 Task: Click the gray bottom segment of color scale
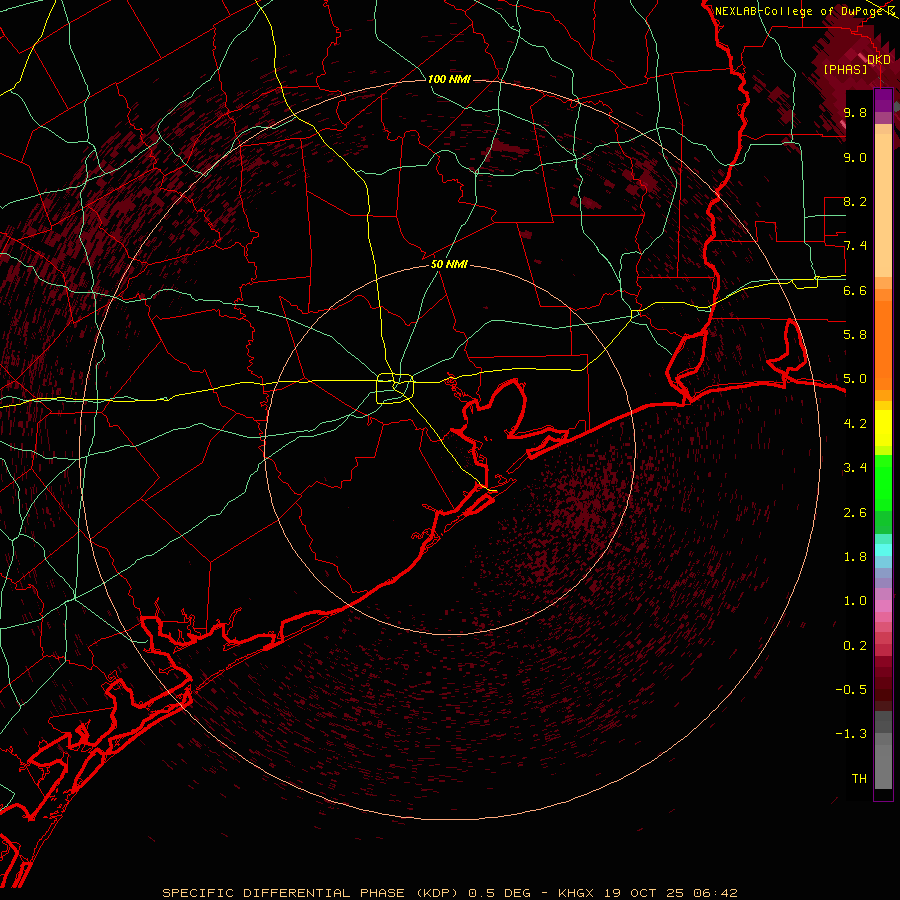[x=883, y=751]
